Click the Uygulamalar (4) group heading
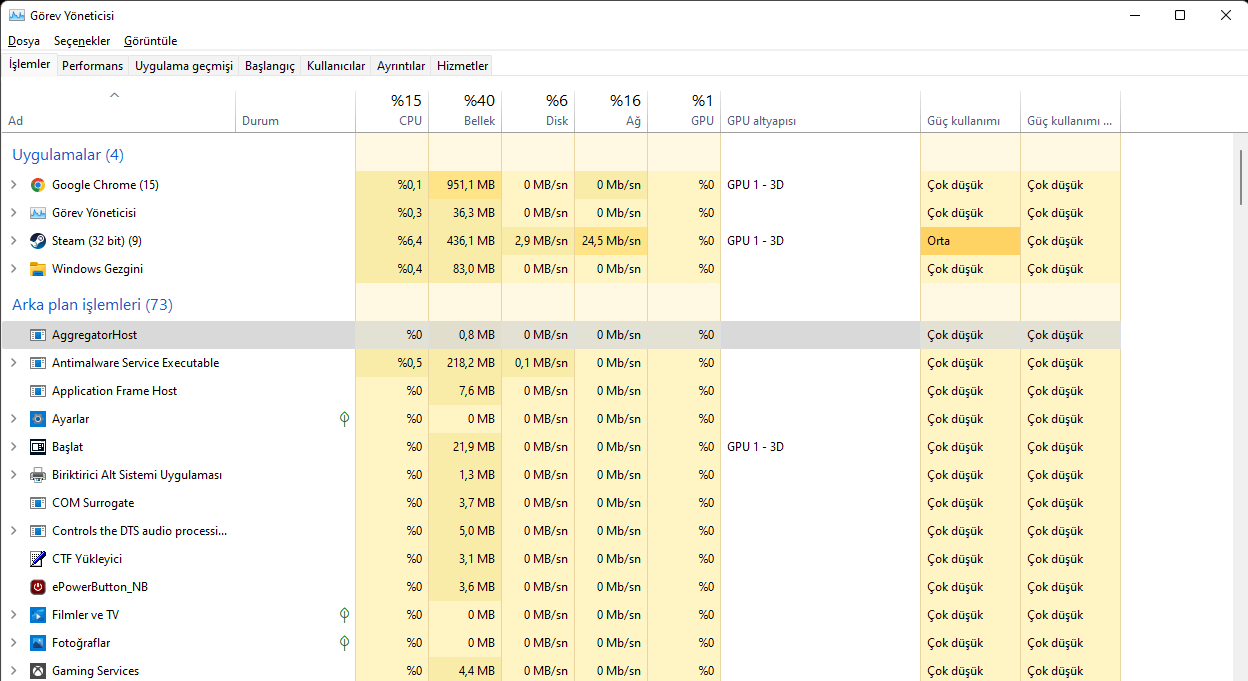 pyautogui.click(x=68, y=155)
